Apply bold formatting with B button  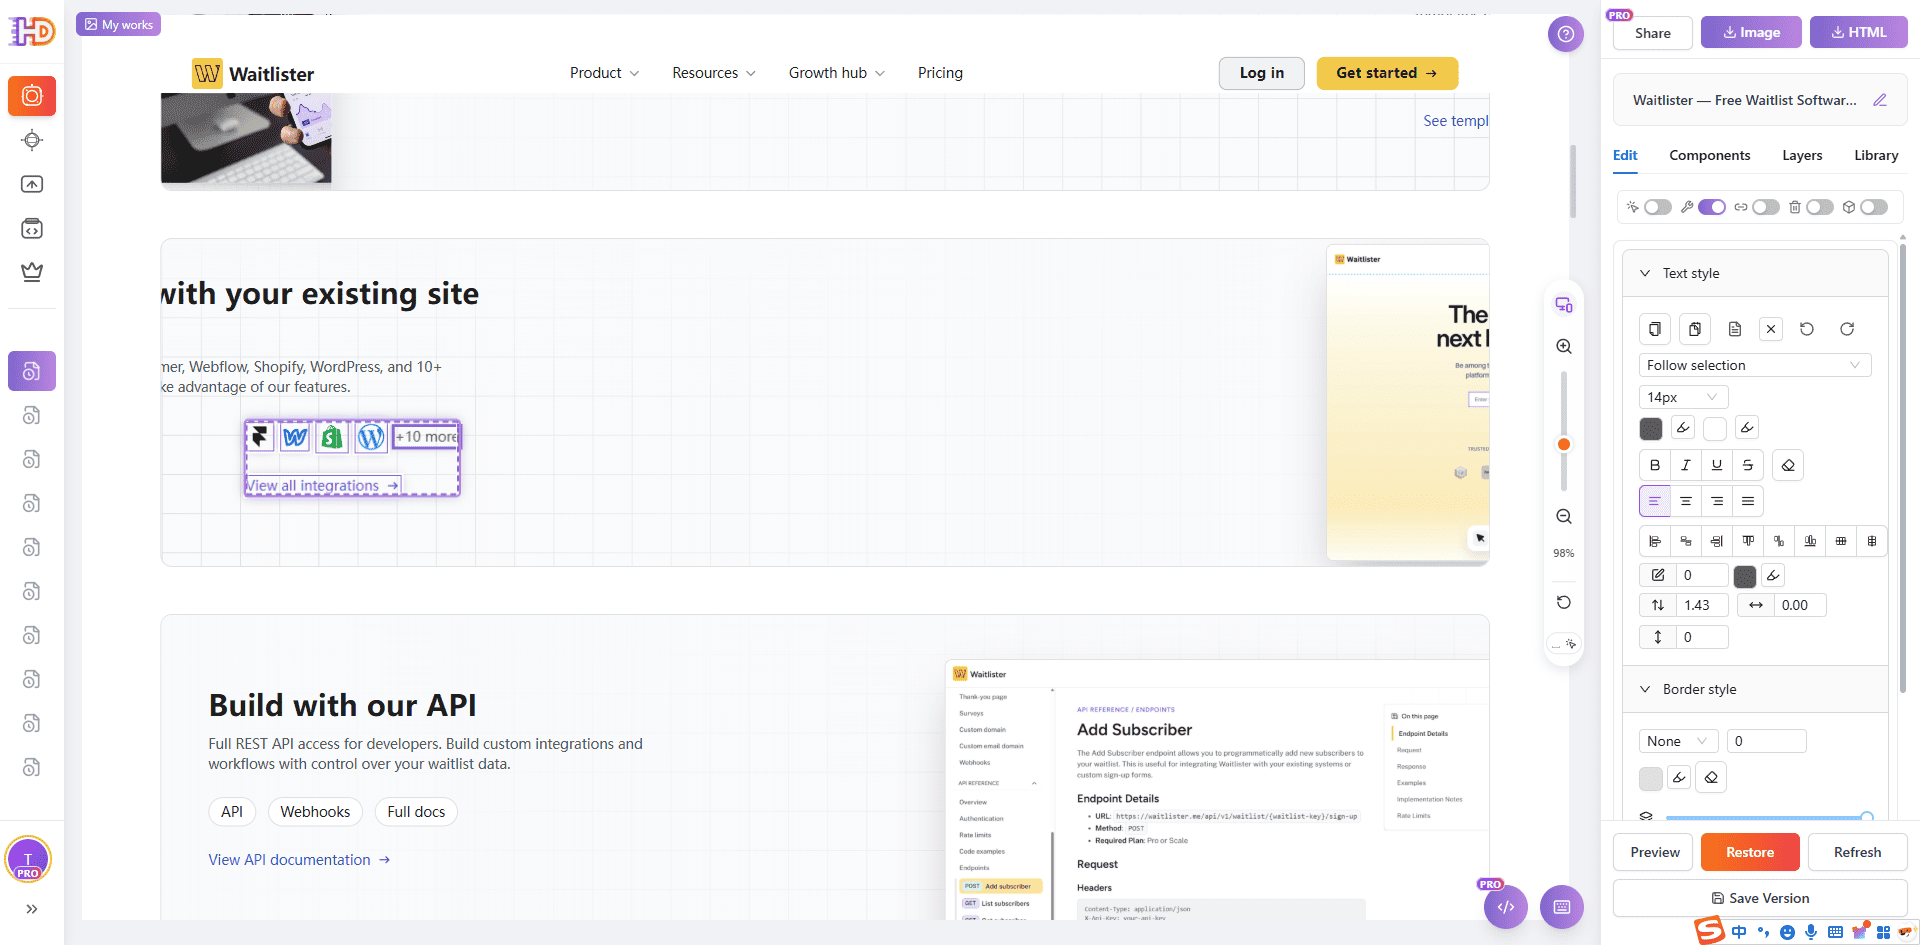pyautogui.click(x=1655, y=465)
